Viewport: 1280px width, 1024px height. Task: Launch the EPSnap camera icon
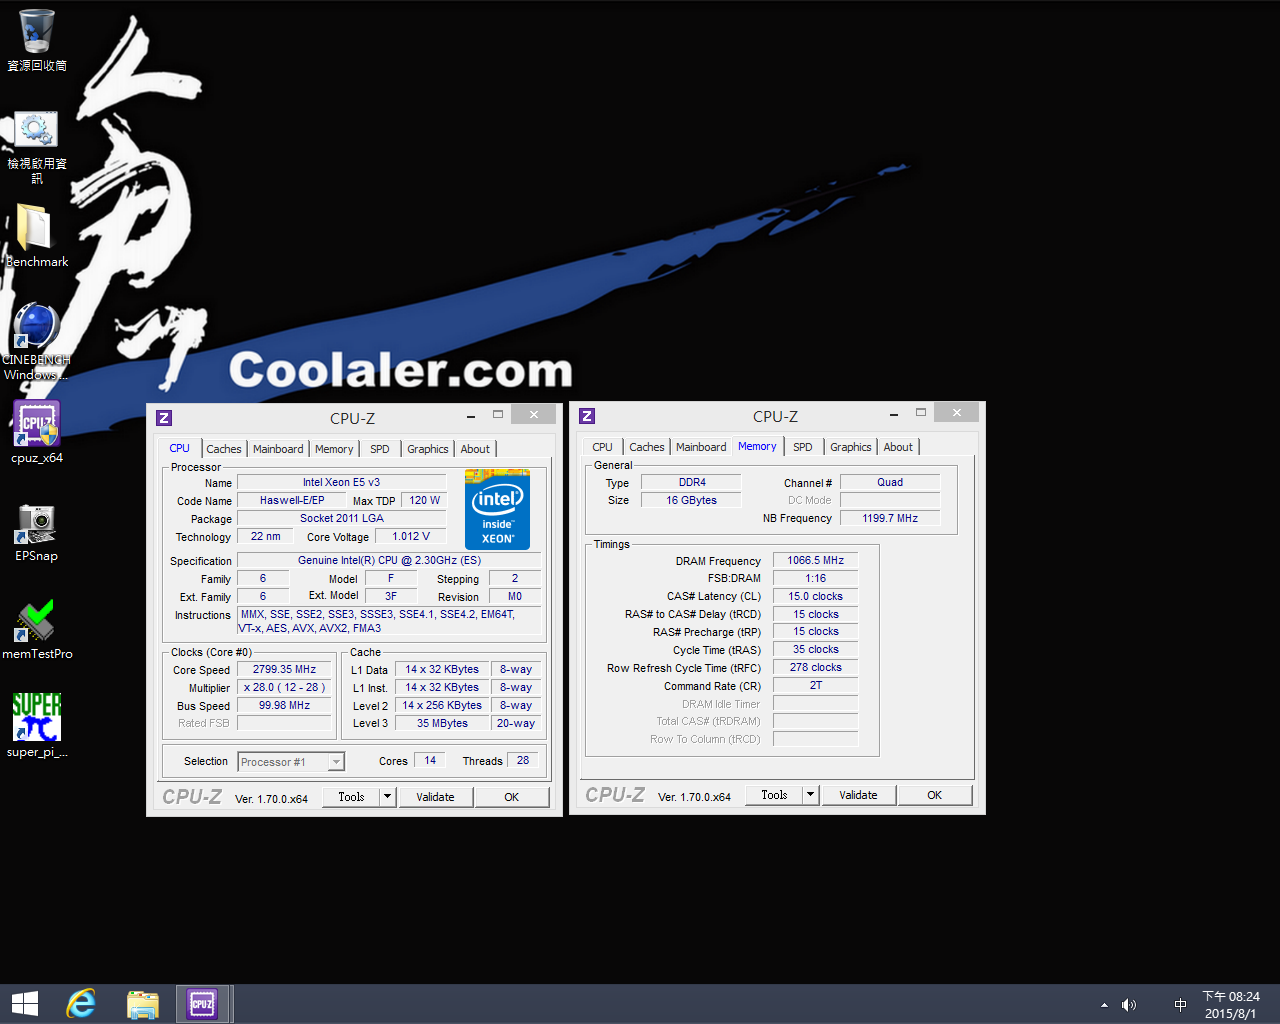pos(37,532)
